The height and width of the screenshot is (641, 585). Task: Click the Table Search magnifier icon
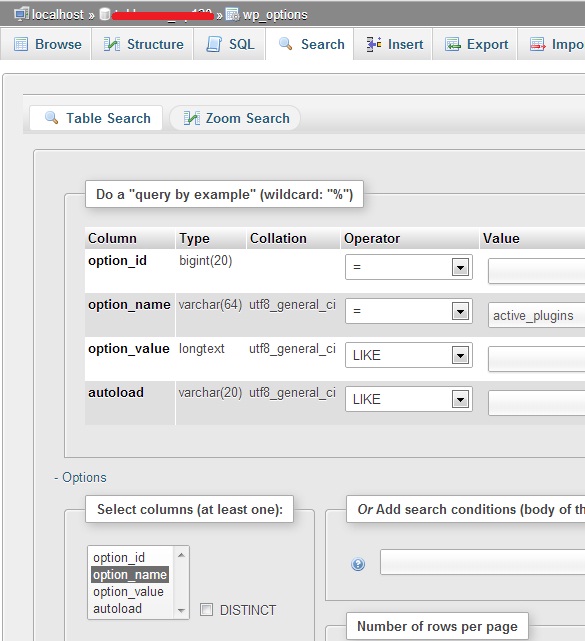(x=51, y=118)
